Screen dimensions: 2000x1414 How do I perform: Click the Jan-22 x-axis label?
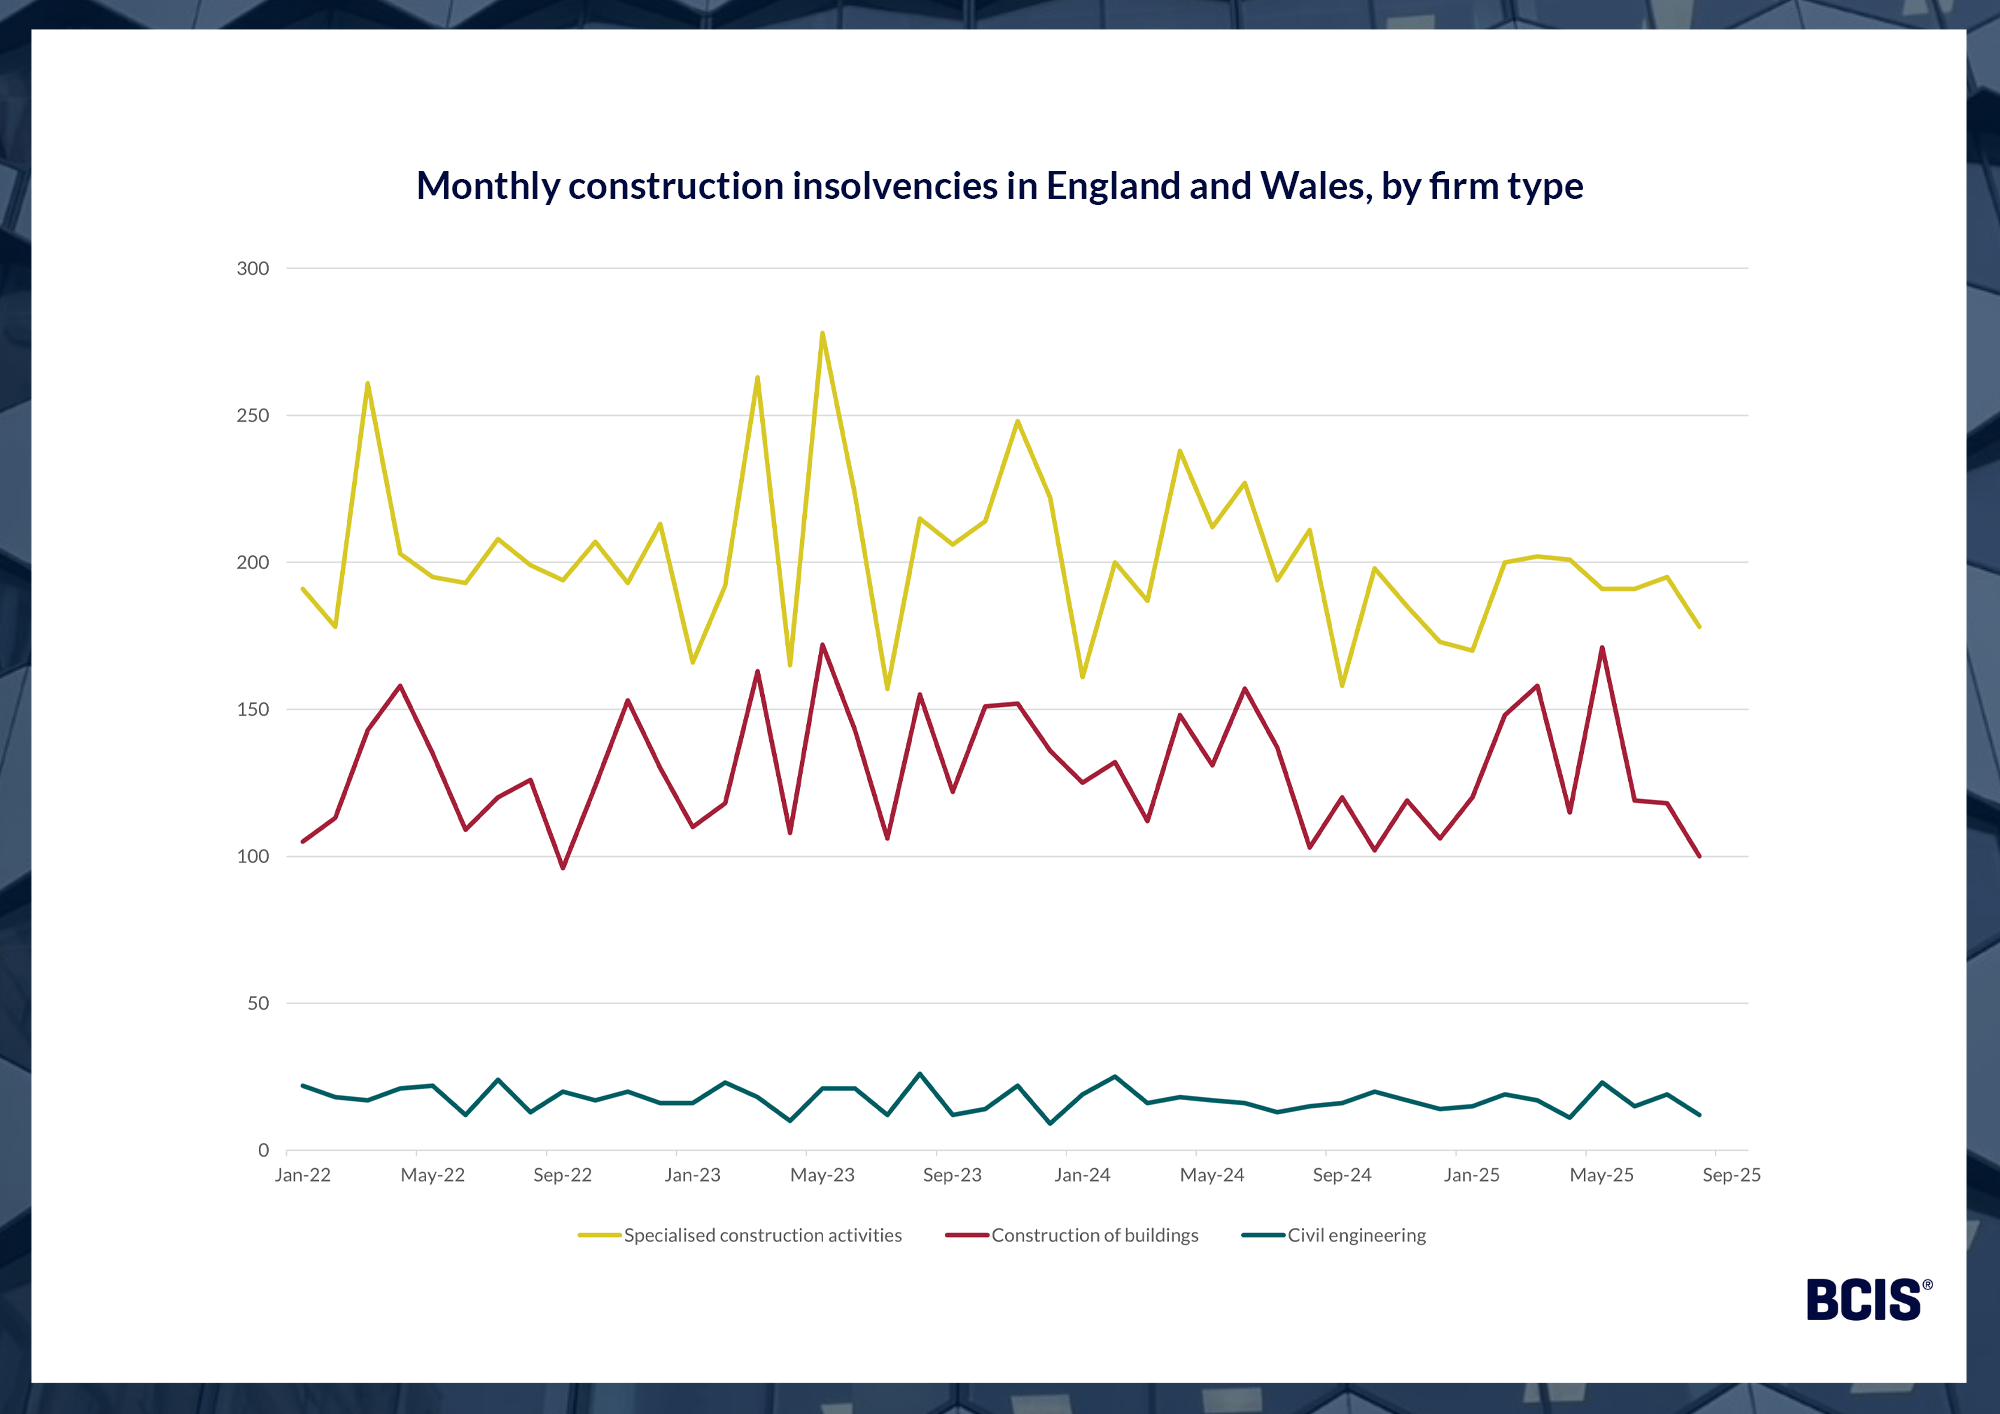click(303, 1175)
